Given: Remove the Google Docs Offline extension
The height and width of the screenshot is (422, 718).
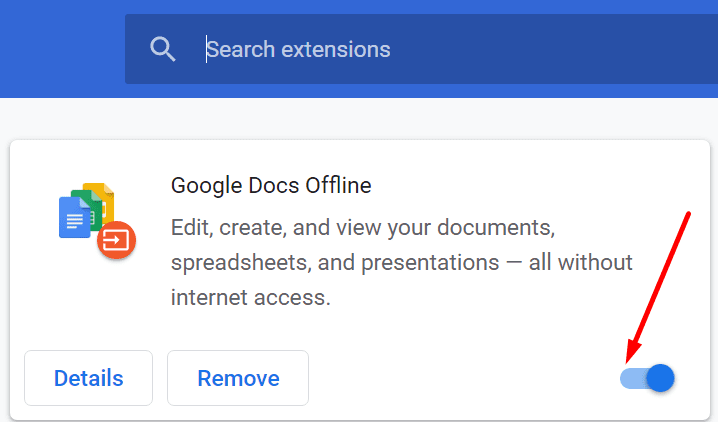Looking at the screenshot, I should 238,378.
